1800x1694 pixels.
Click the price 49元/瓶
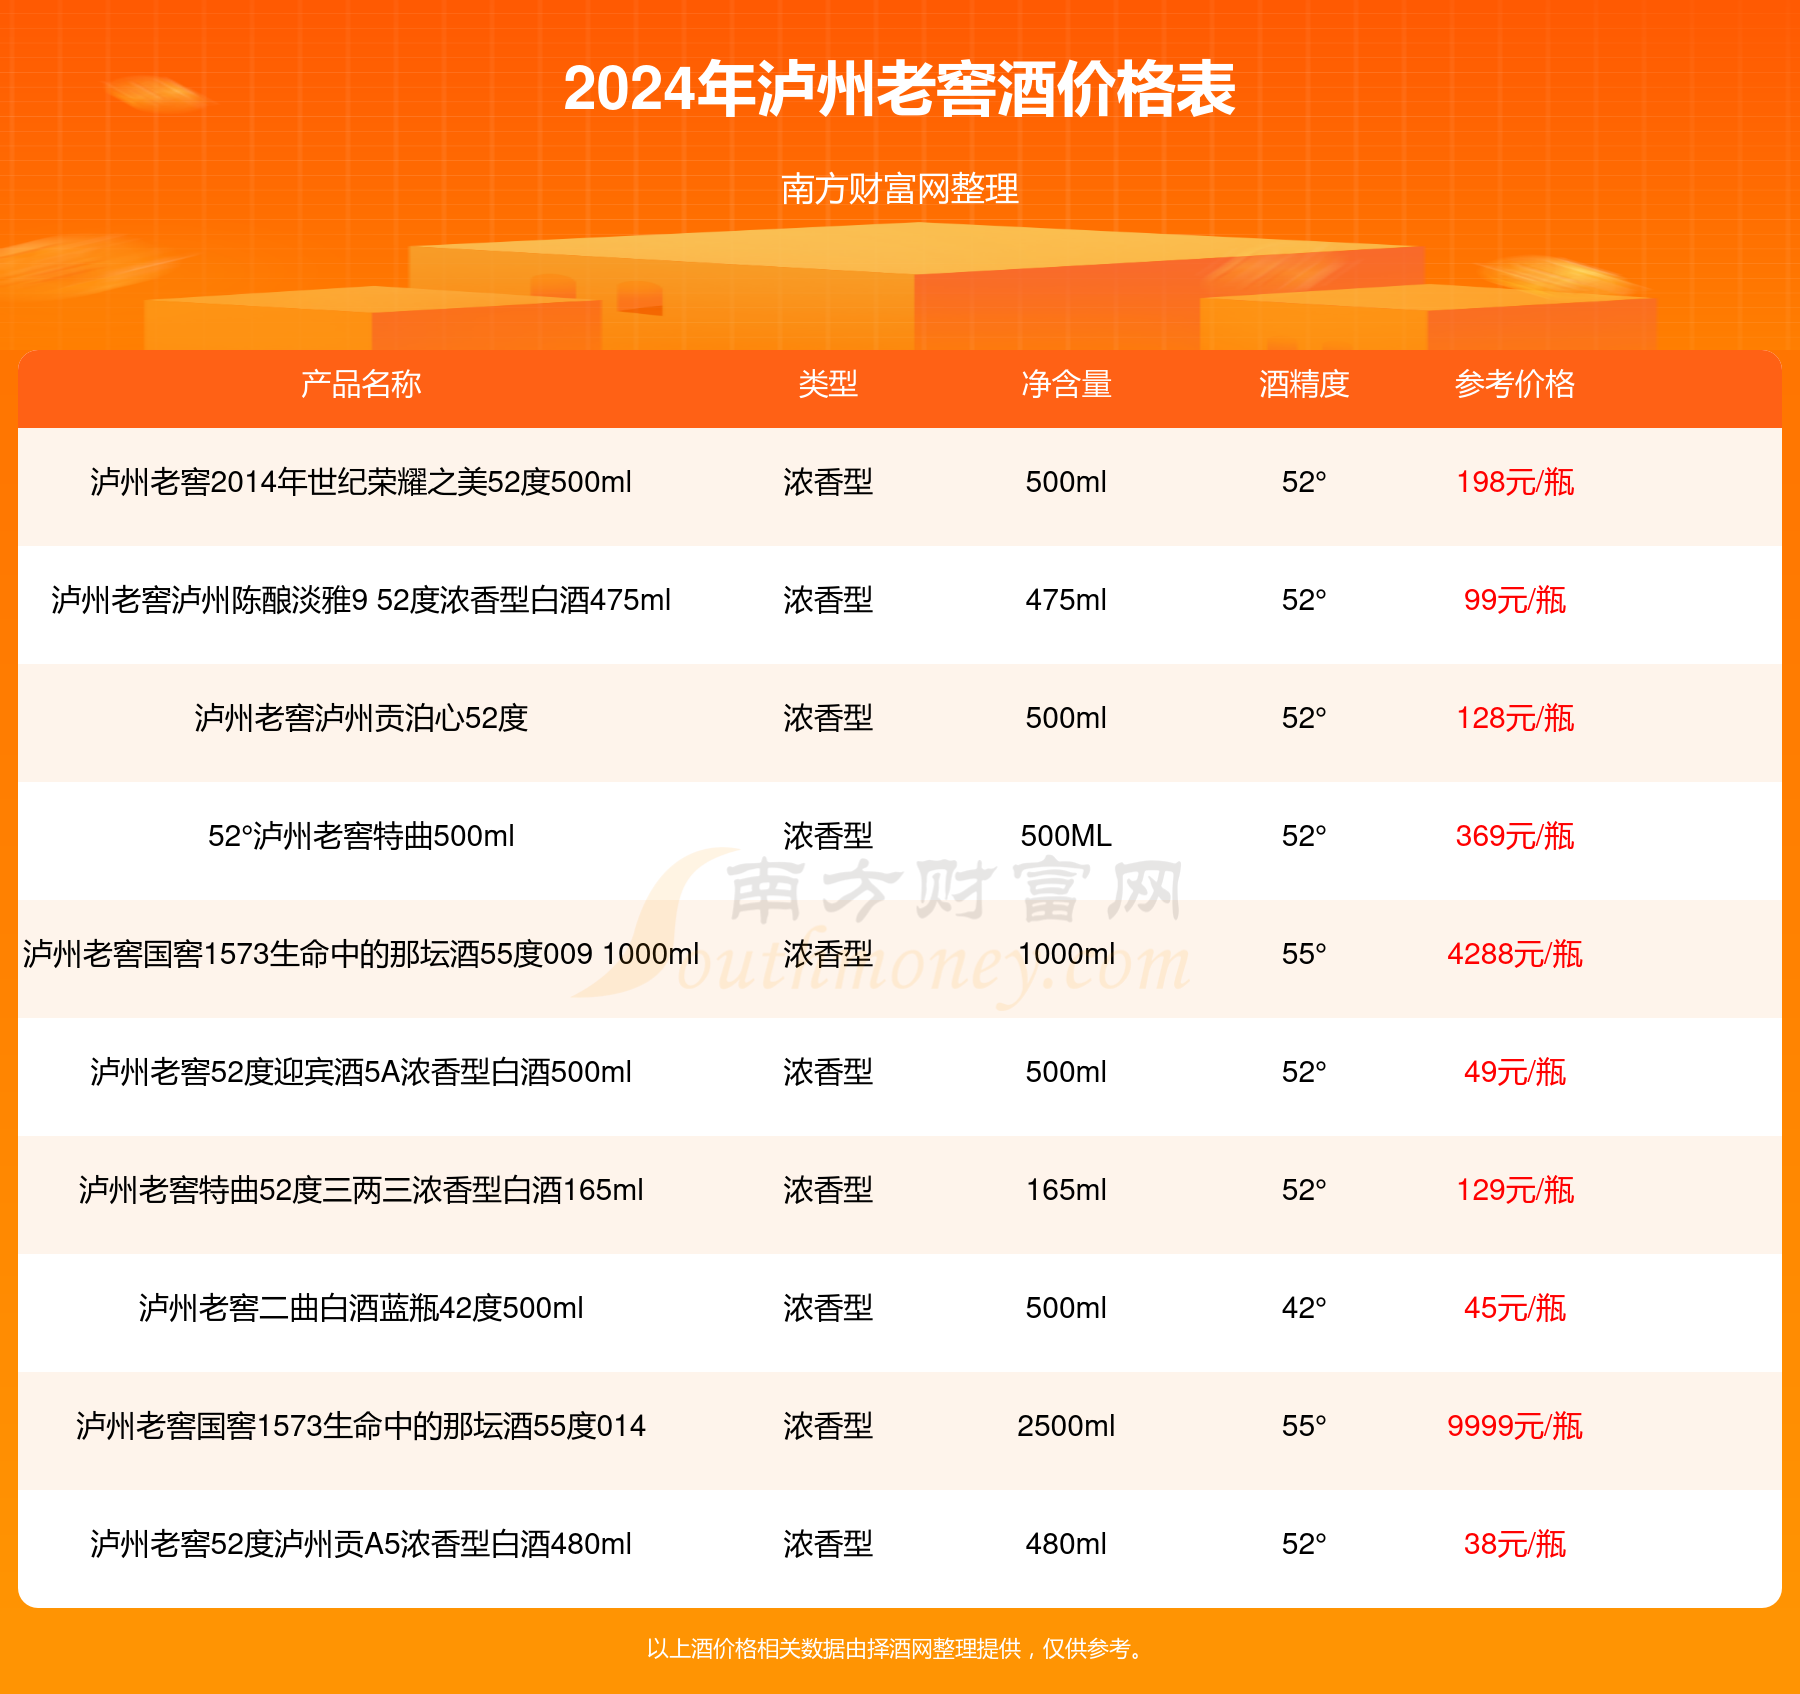coord(1515,1072)
